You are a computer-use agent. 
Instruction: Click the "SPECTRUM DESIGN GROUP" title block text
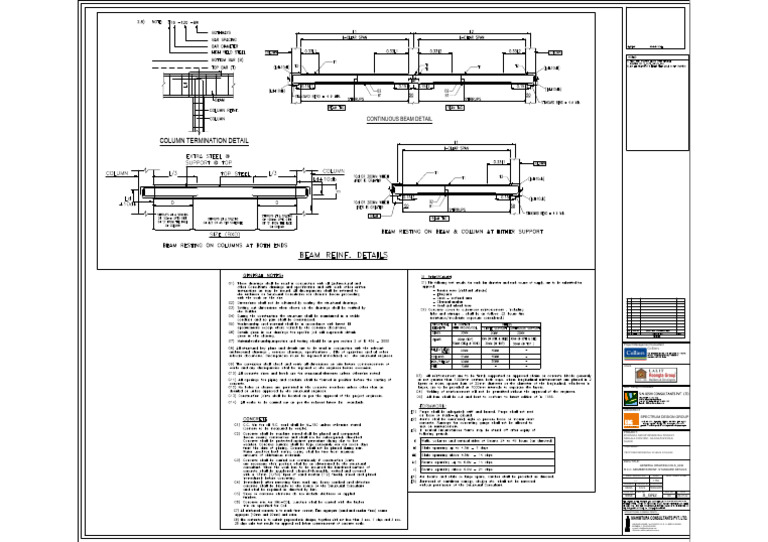[664, 417]
